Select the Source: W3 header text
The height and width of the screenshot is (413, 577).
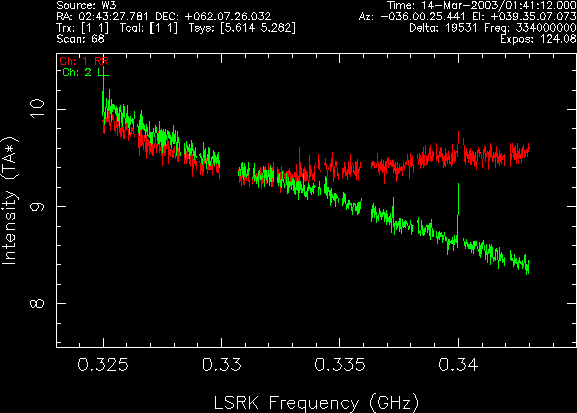[x=86, y=5]
